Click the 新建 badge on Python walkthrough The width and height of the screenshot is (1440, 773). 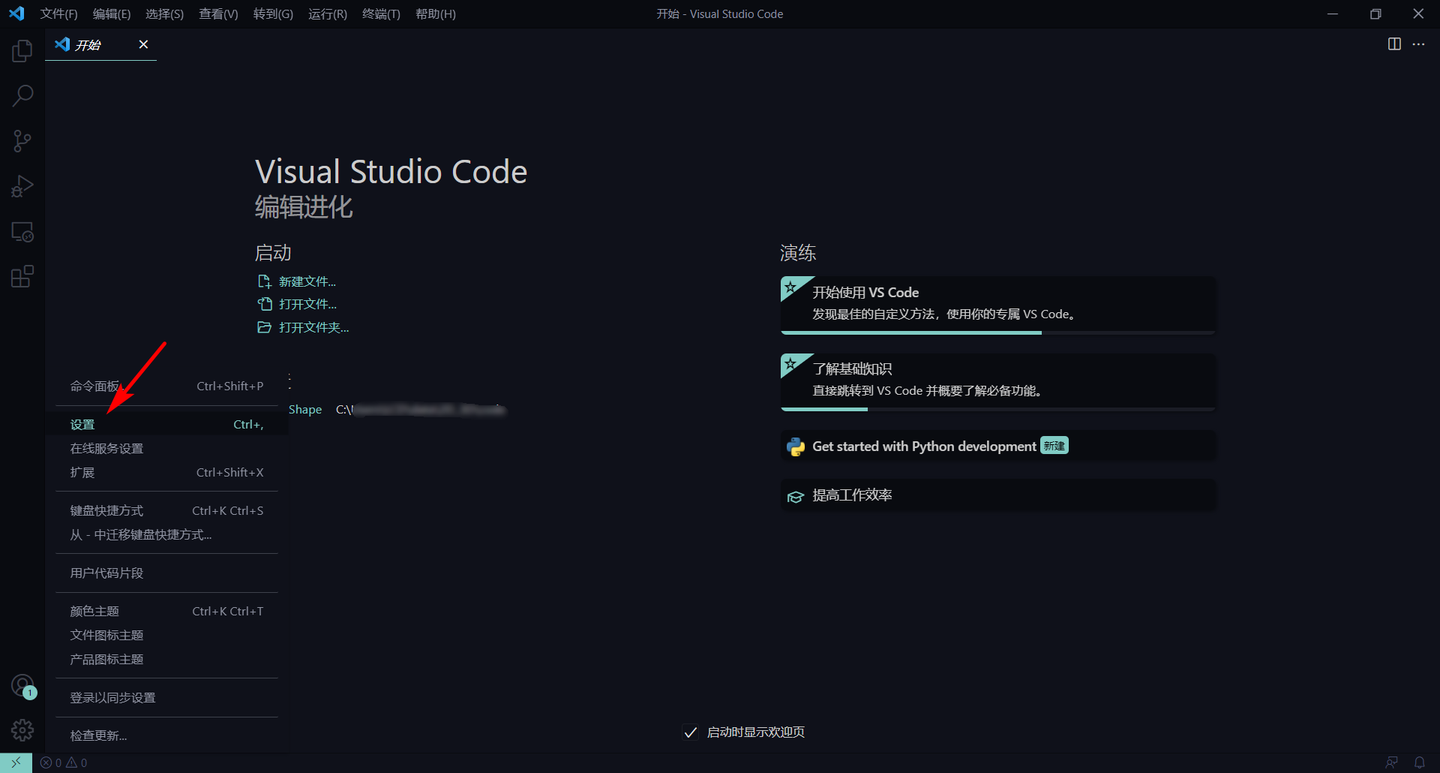(1054, 446)
